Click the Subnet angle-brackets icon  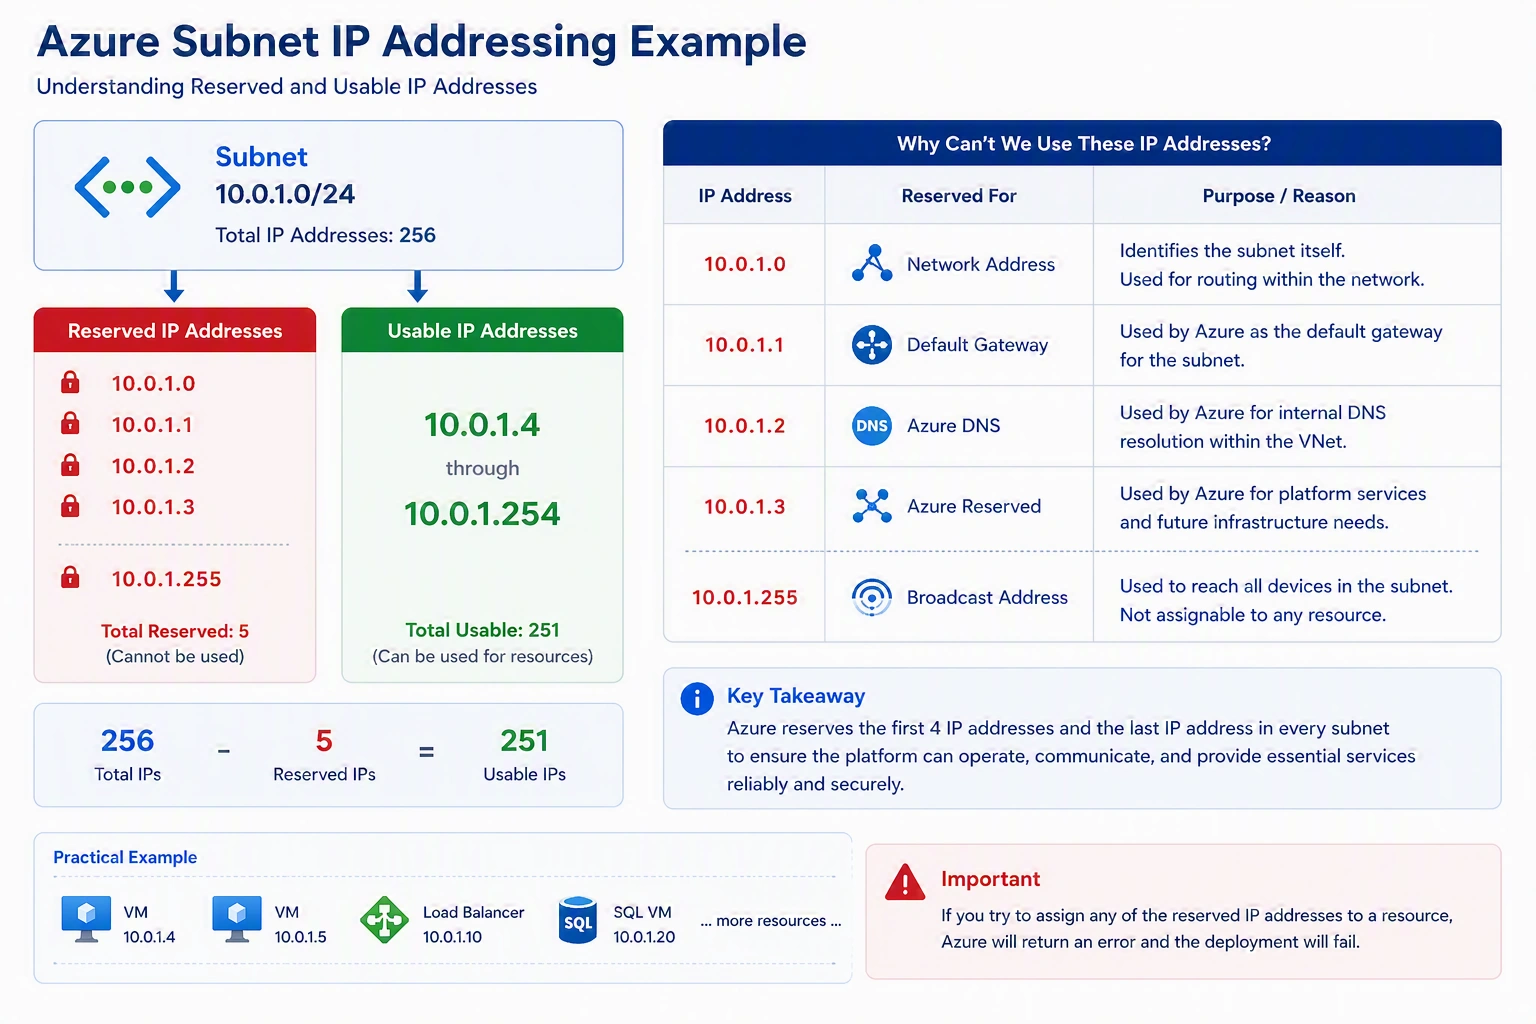pyautogui.click(x=128, y=187)
